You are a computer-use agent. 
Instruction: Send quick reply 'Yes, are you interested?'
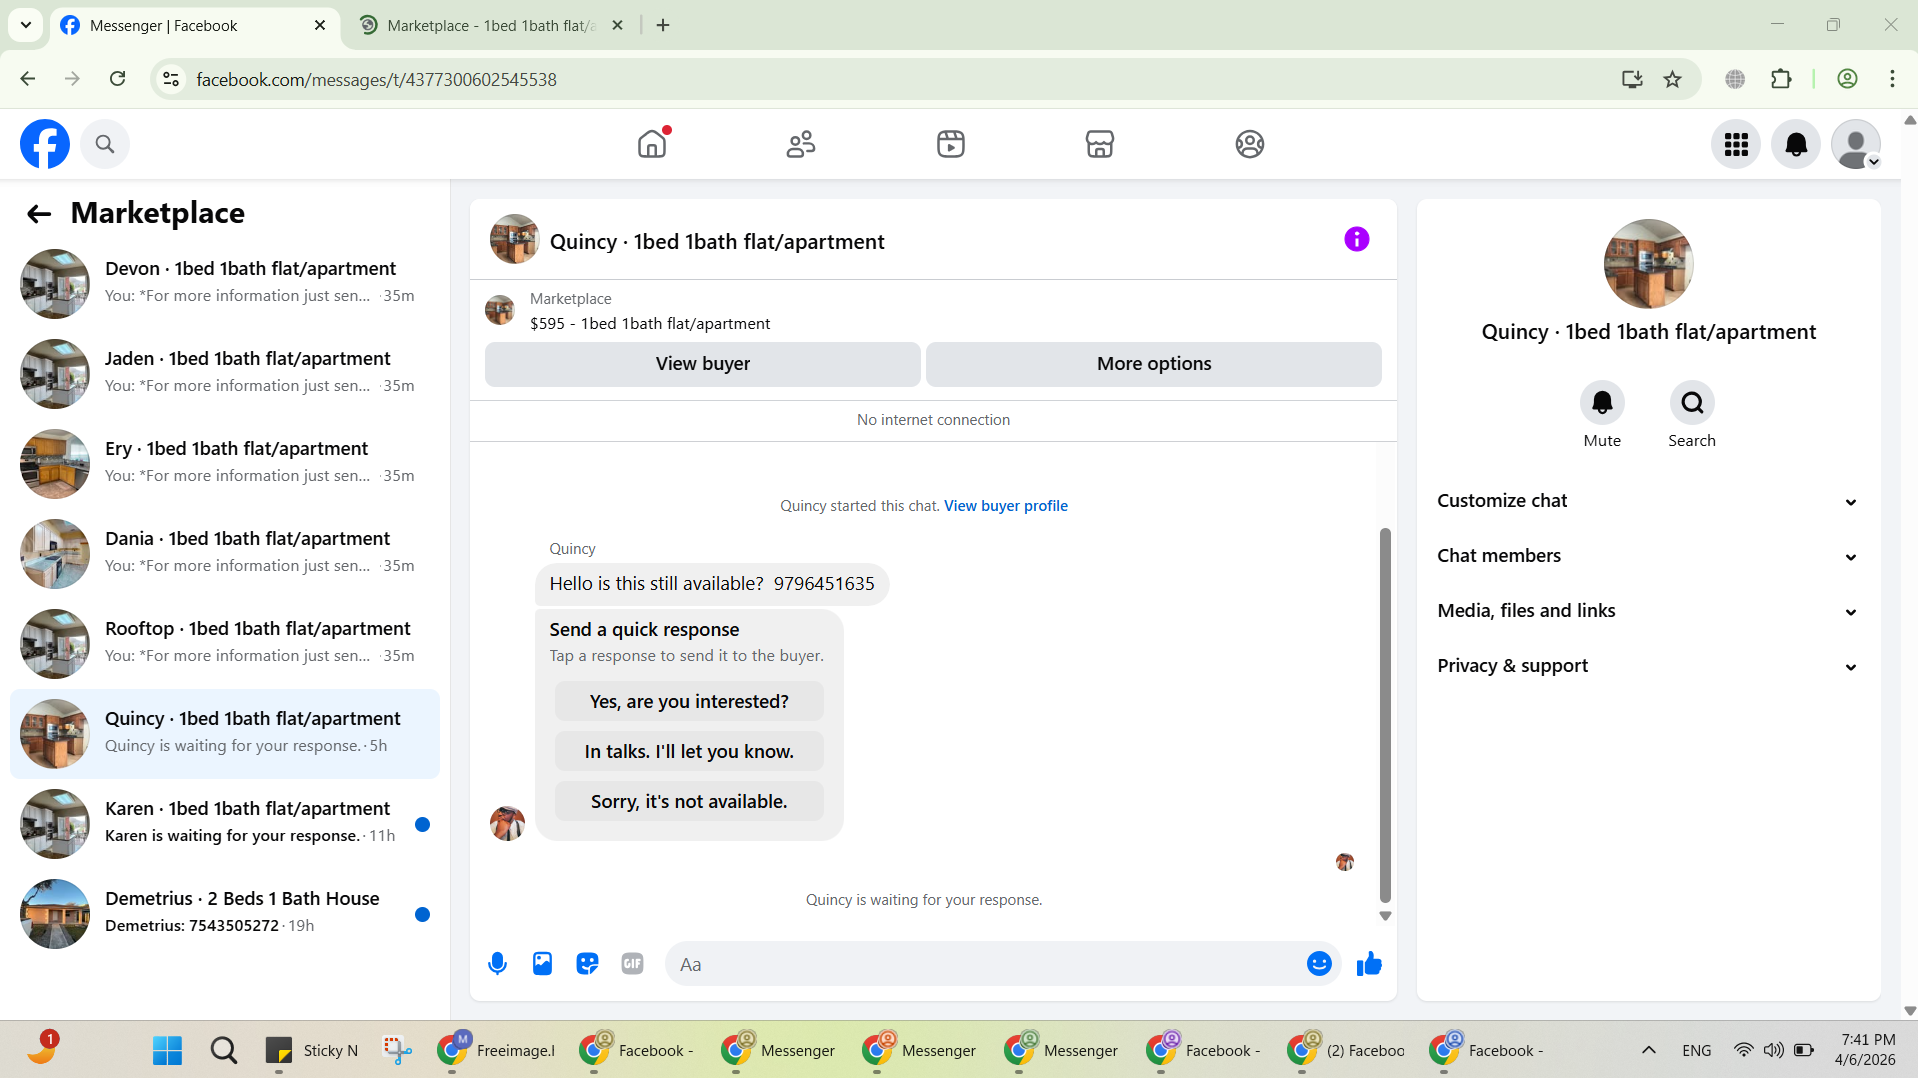click(689, 702)
